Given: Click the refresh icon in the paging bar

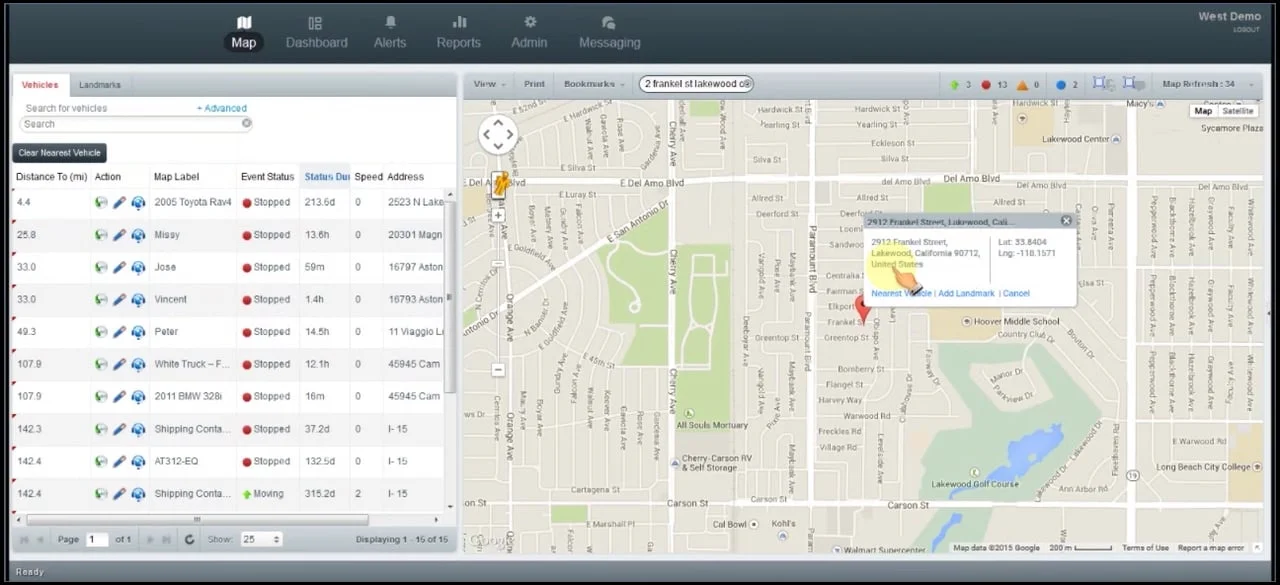Looking at the screenshot, I should (189, 540).
